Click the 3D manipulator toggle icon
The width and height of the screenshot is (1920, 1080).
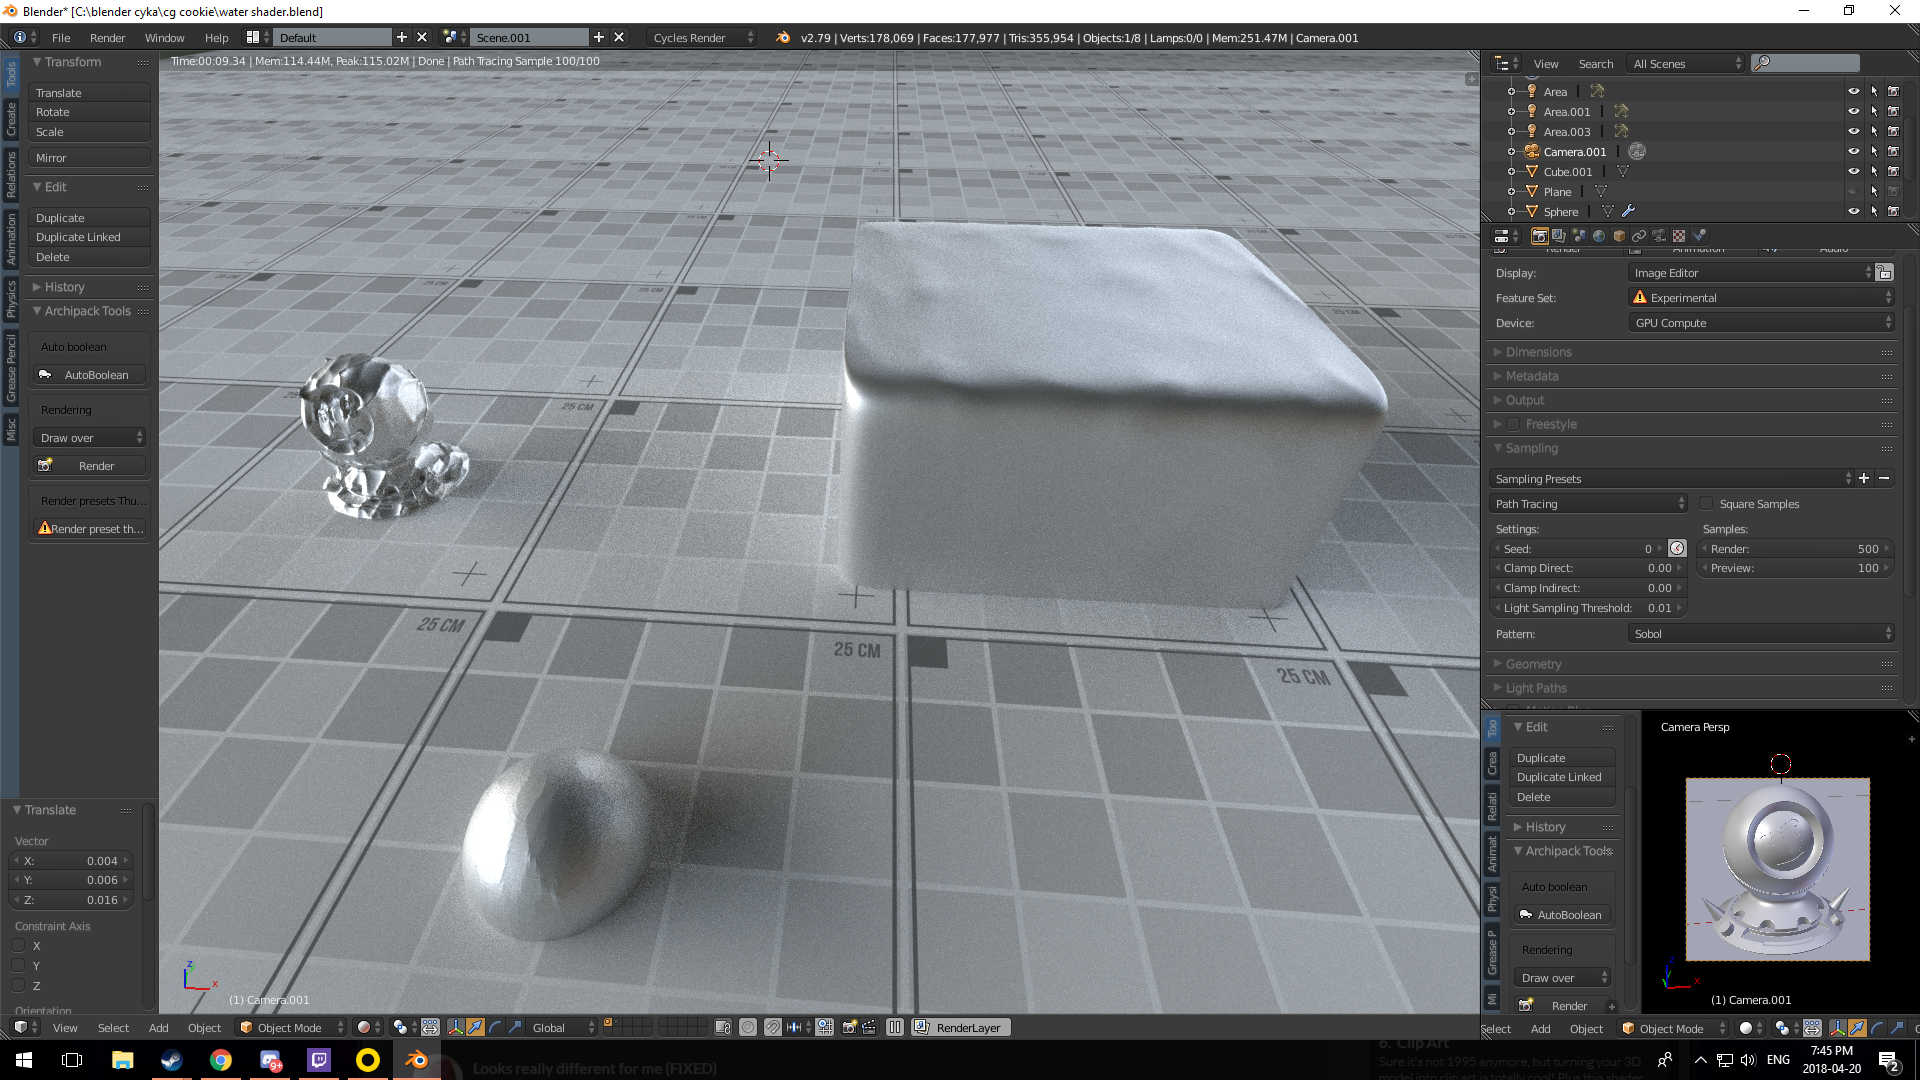coord(456,1027)
